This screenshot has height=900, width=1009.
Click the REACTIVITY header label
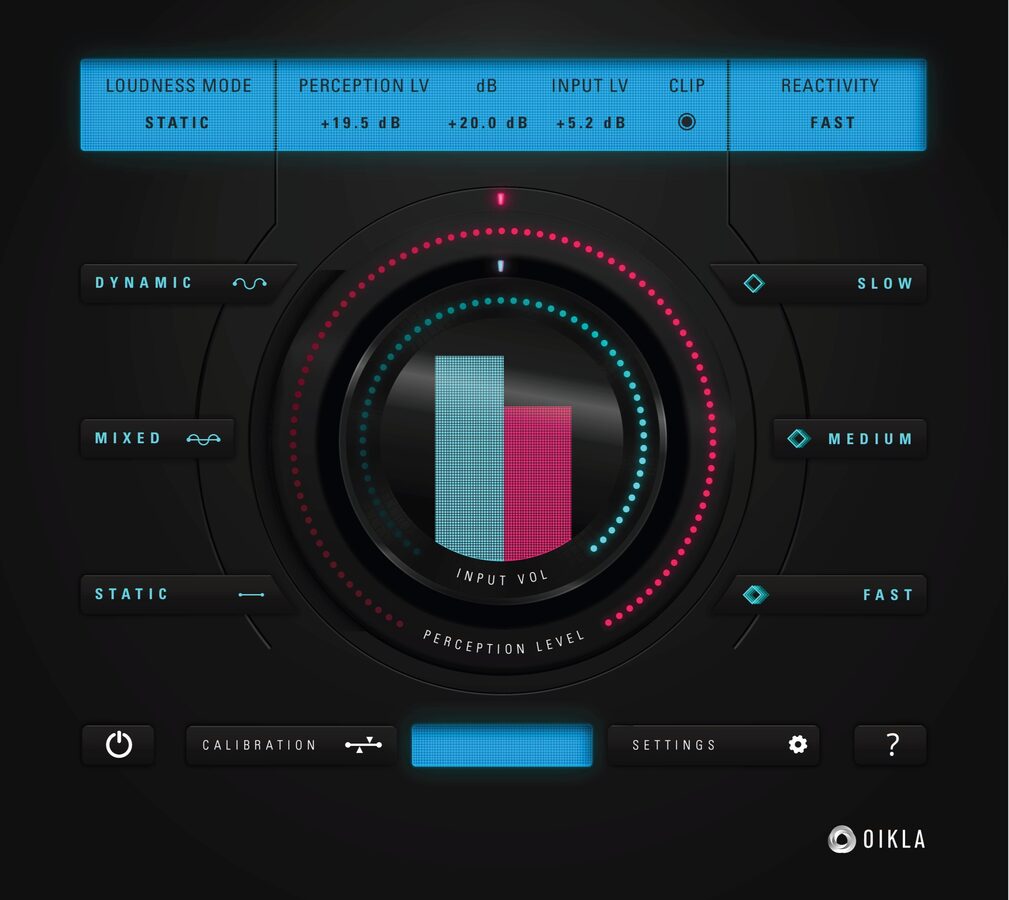(x=829, y=86)
